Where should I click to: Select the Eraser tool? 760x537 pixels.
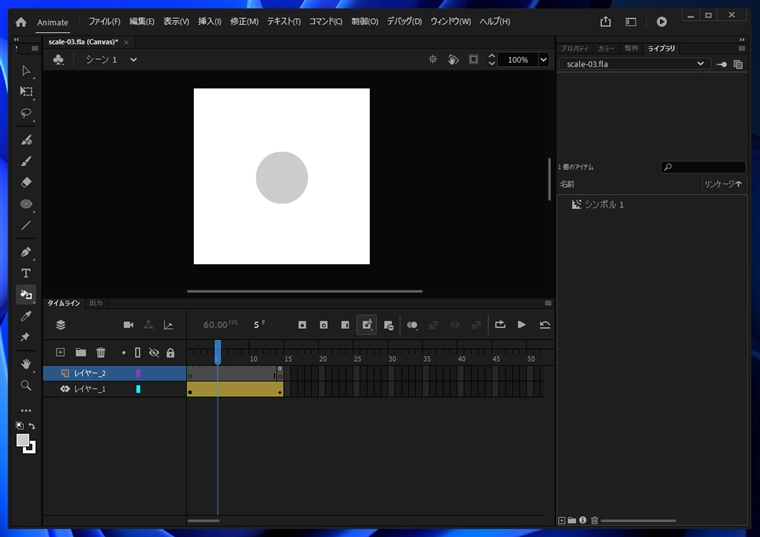26,182
